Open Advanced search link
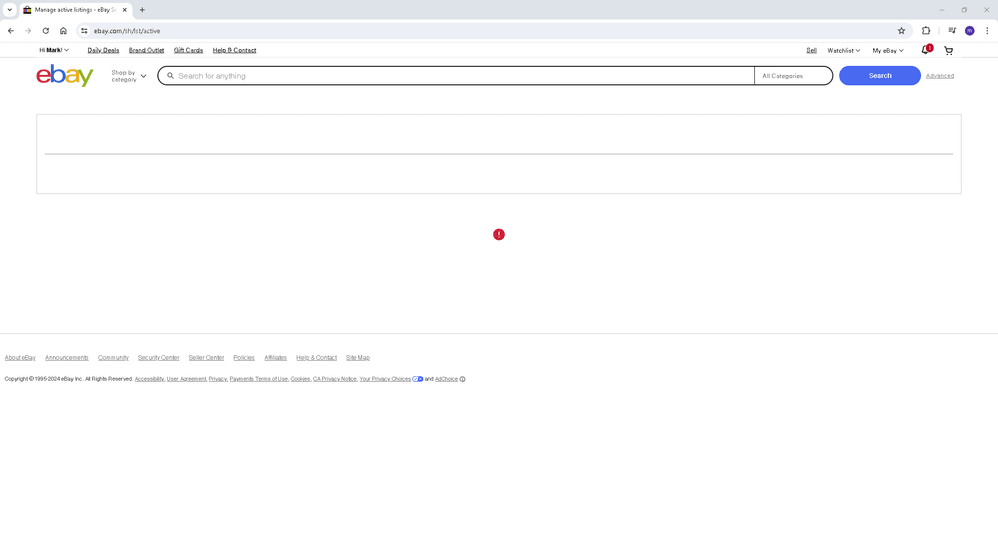 pyautogui.click(x=939, y=76)
